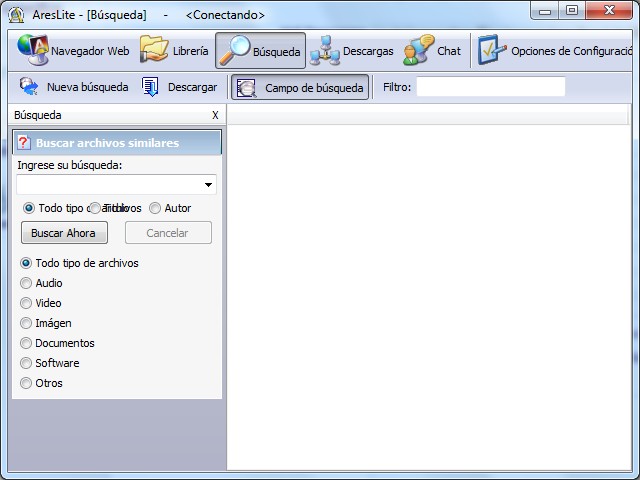Click the Buscar Ahora button
Screen dimensions: 640x480
click(64, 233)
